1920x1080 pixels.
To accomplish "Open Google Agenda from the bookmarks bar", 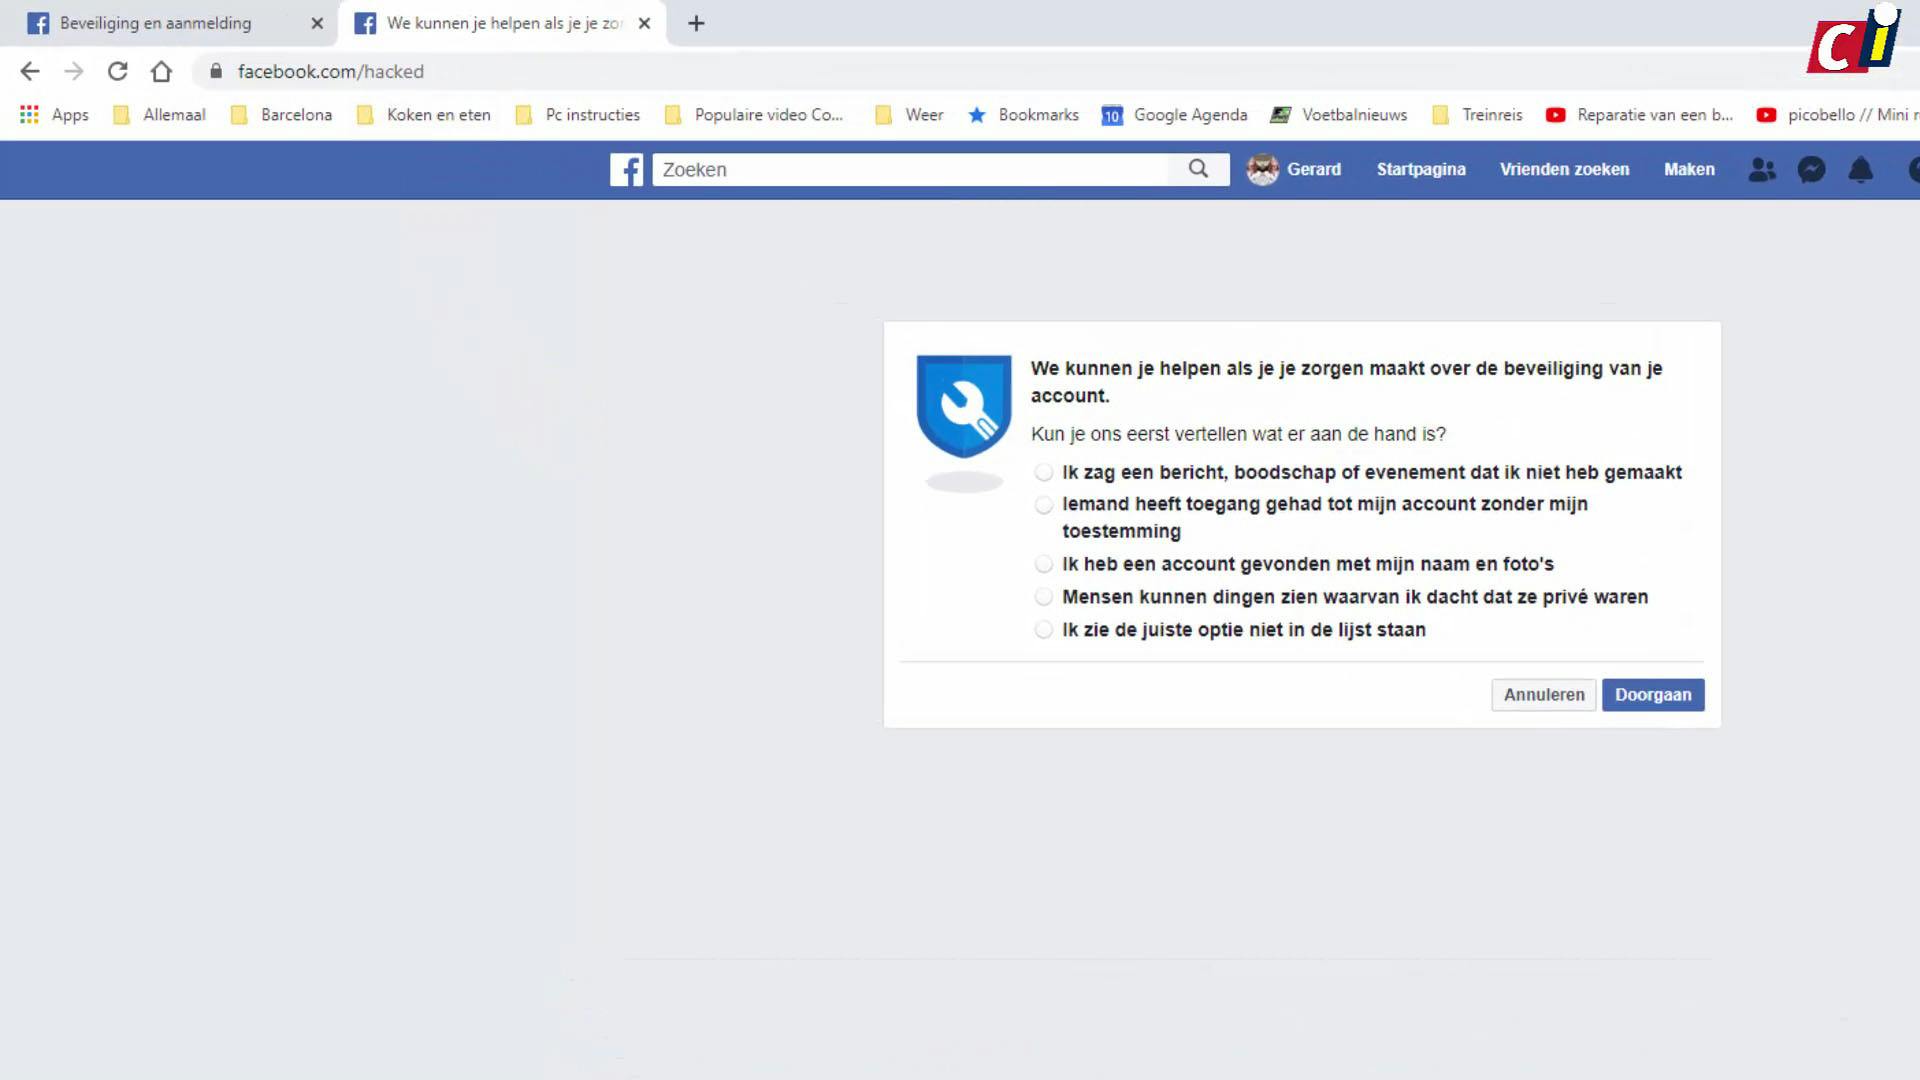I will [x=1190, y=114].
